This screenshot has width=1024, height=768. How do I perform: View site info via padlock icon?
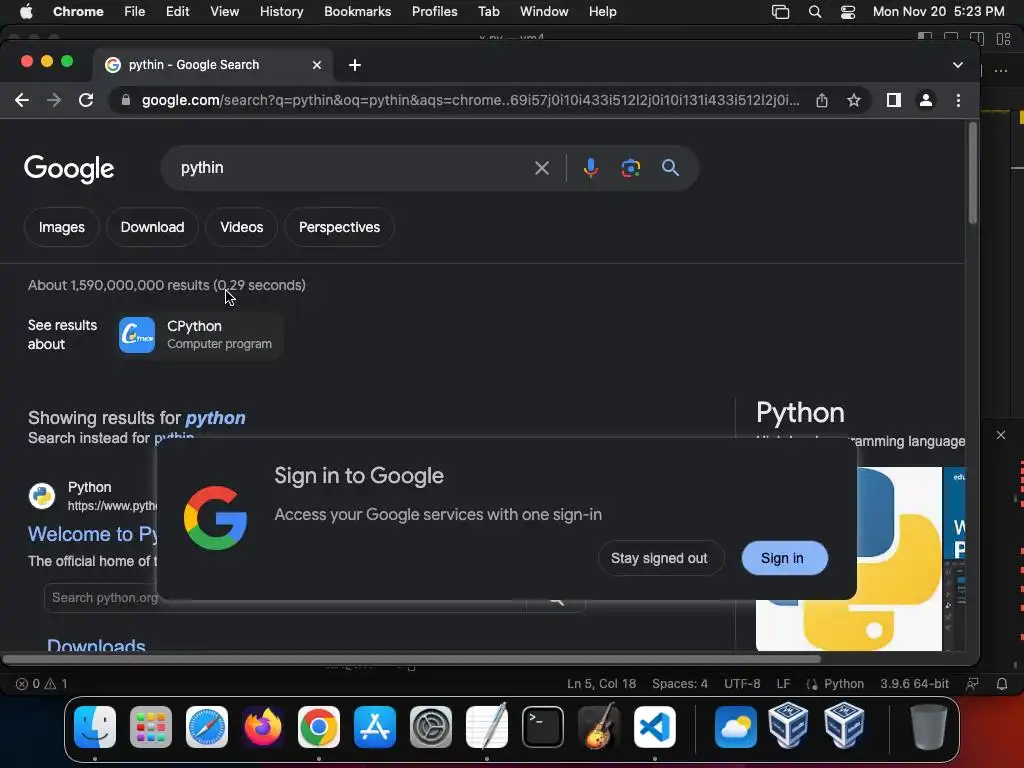[x=126, y=100]
